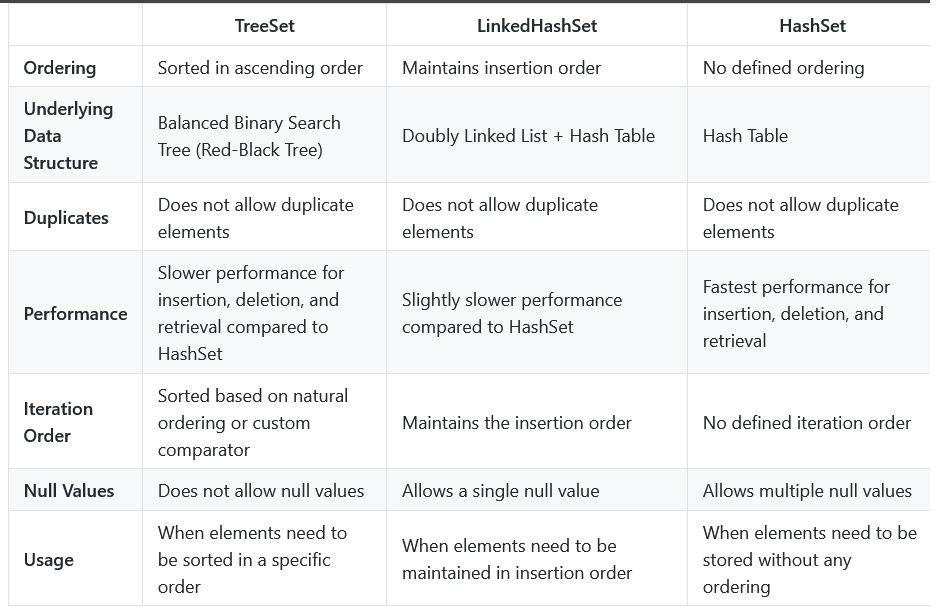Select the Performance row label
The width and height of the screenshot is (936, 610).
pyautogui.click(x=75, y=314)
